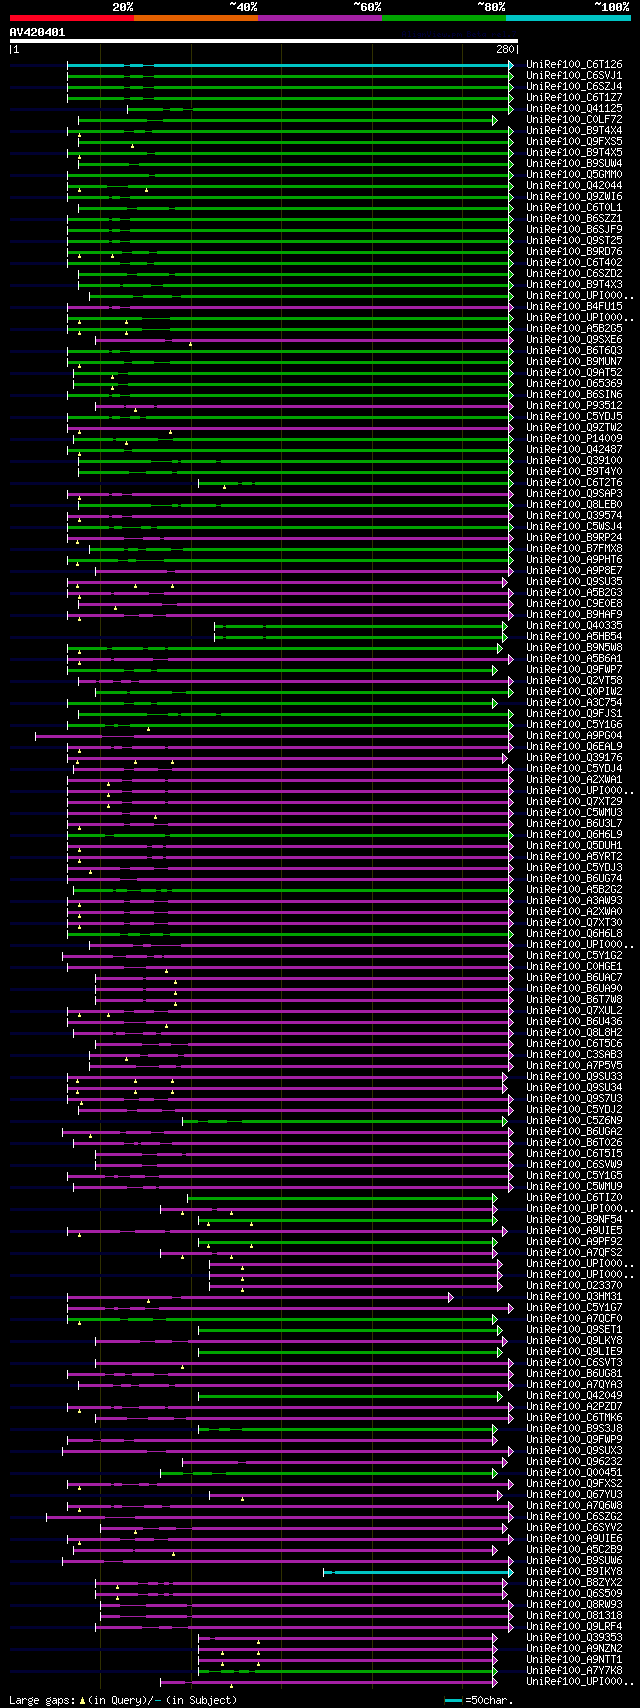640x1708 pixels.
Task: Select the UniRef100_P14009 label
Action: (x=574, y=439)
